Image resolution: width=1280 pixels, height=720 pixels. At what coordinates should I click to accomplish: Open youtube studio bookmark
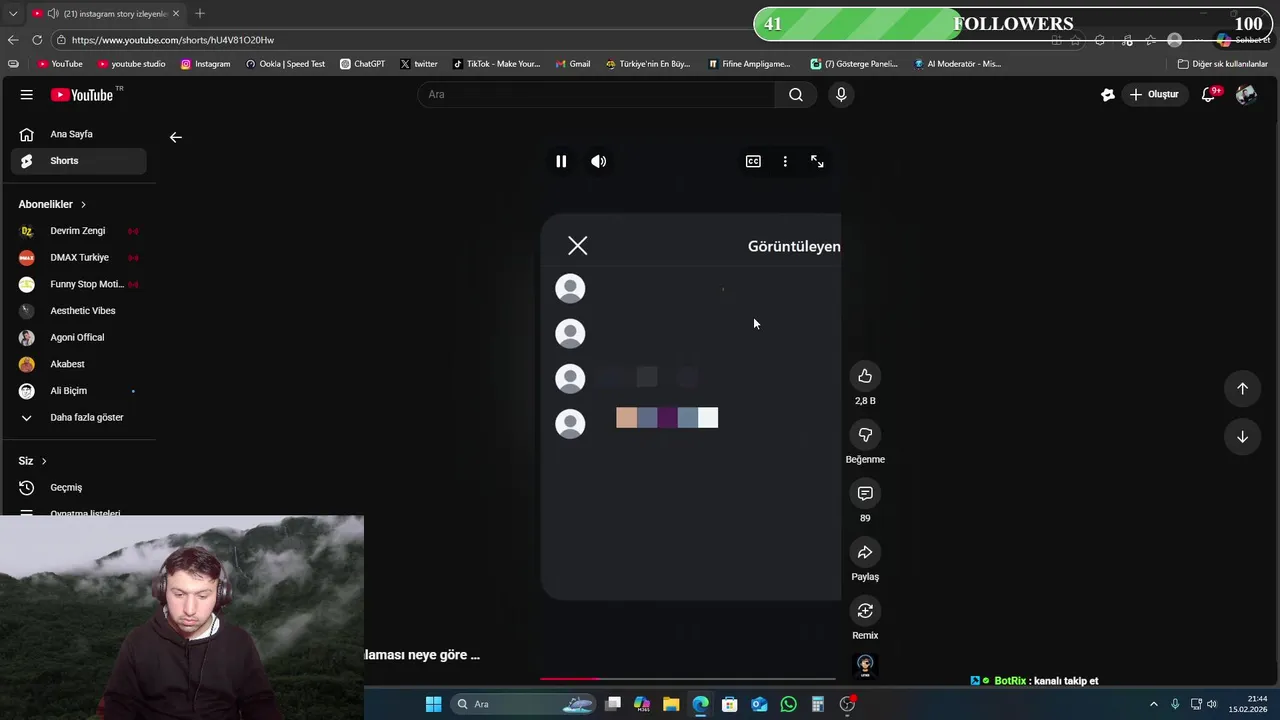[x=131, y=64]
